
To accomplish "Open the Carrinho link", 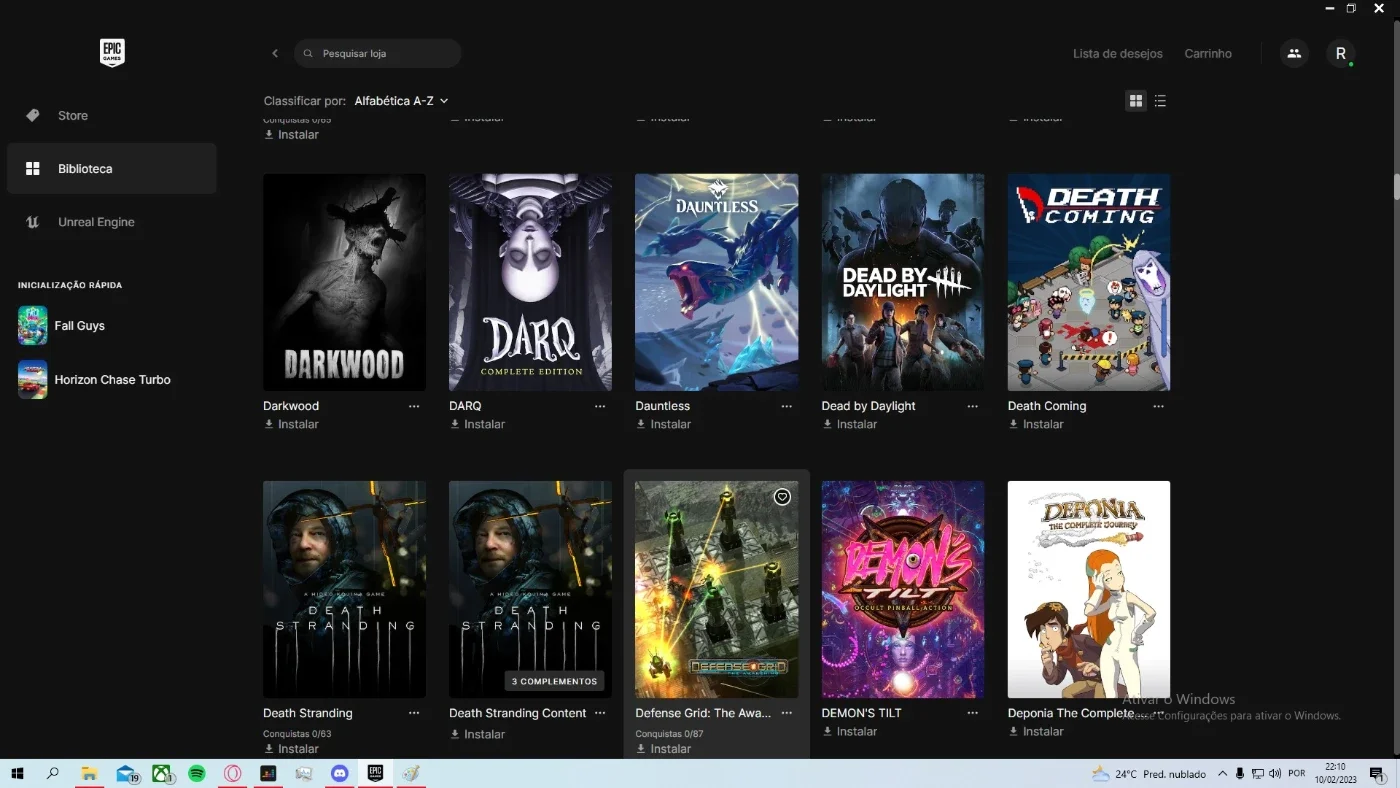I will (1208, 54).
